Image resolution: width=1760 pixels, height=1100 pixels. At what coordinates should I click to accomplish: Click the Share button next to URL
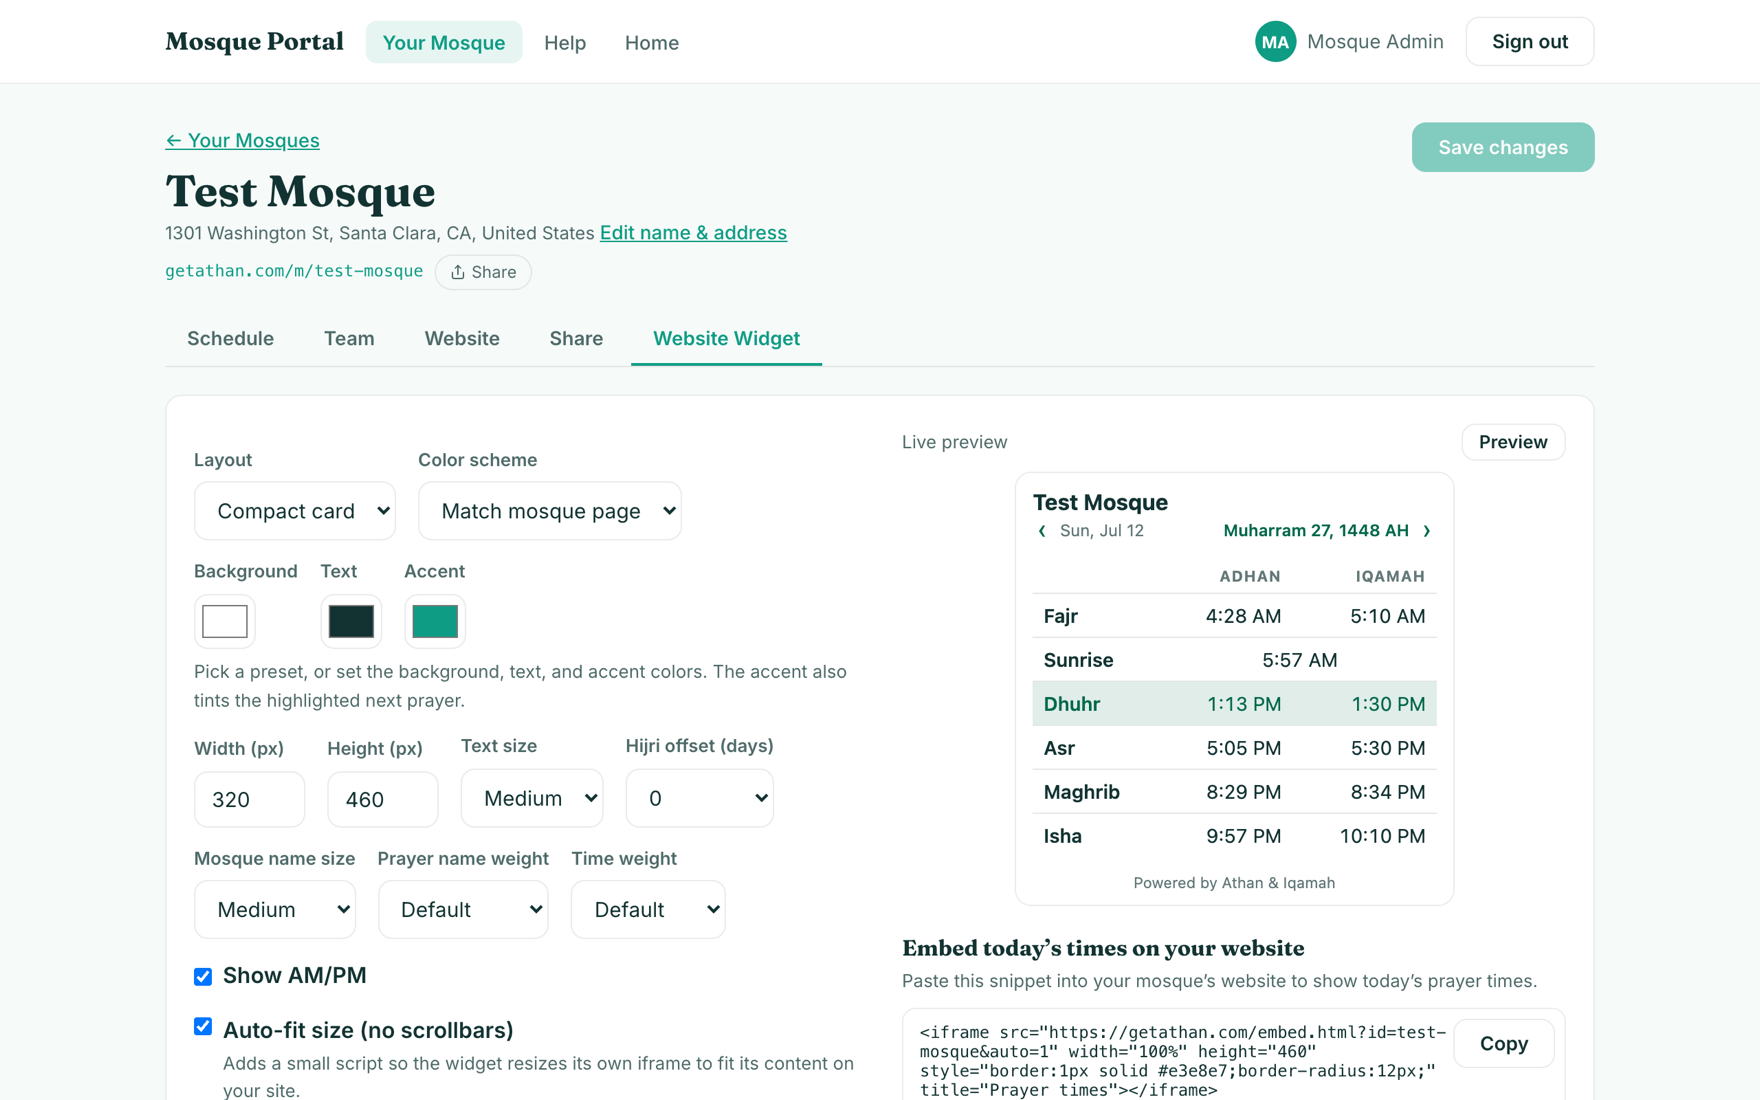pos(483,272)
